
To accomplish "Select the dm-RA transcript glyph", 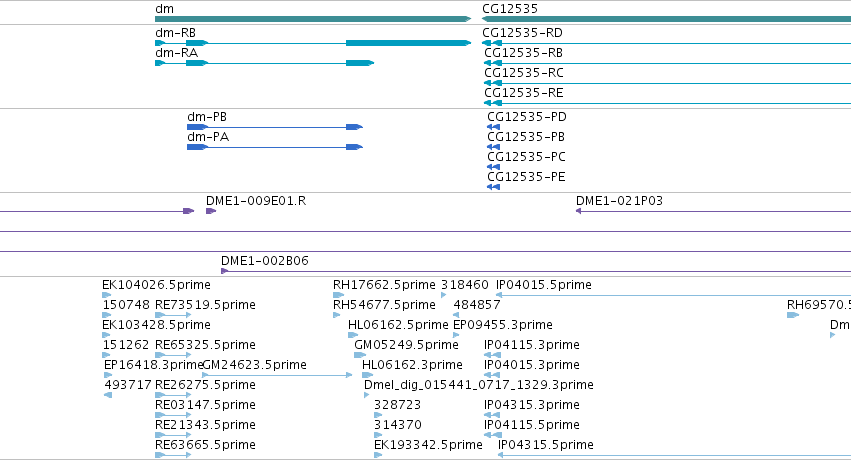I will point(265,63).
